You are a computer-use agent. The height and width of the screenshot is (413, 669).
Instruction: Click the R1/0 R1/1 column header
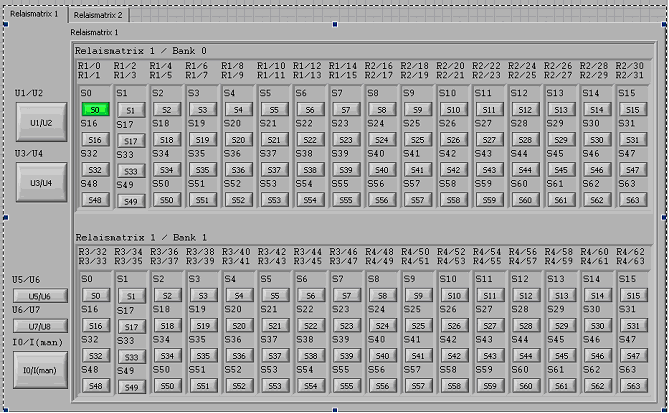pos(89,70)
